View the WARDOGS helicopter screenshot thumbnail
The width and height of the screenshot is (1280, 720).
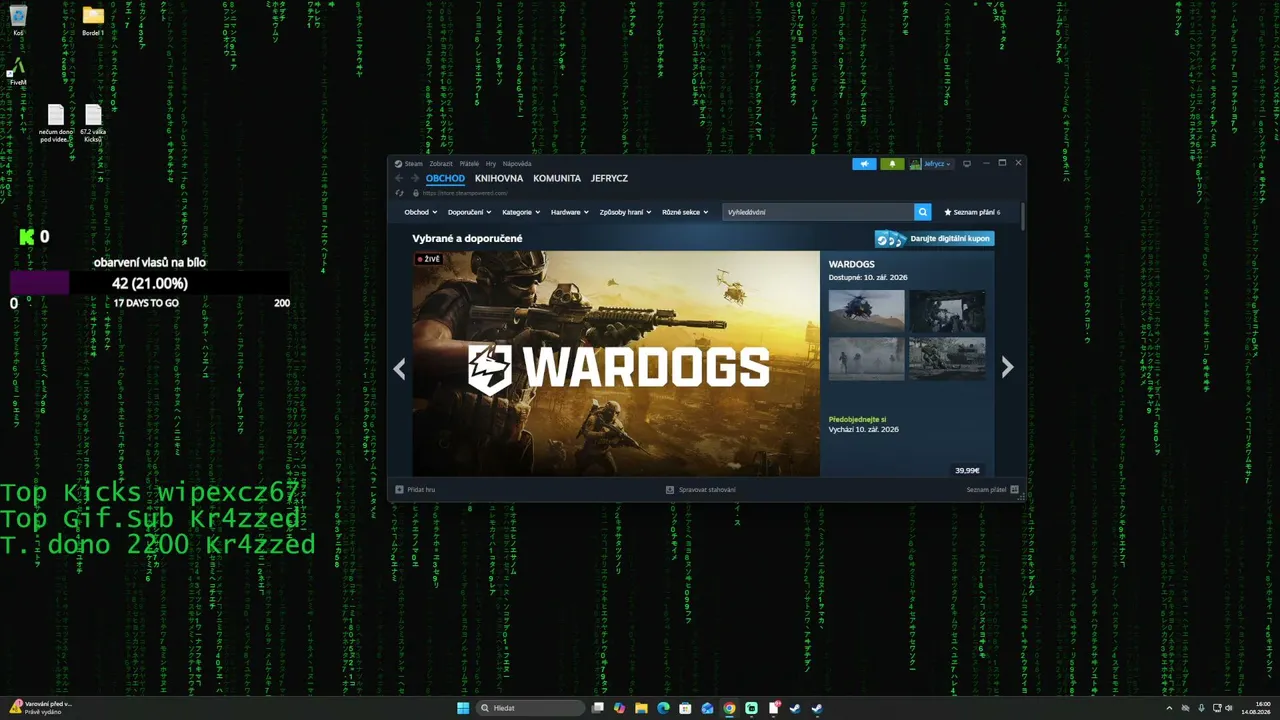(x=866, y=310)
